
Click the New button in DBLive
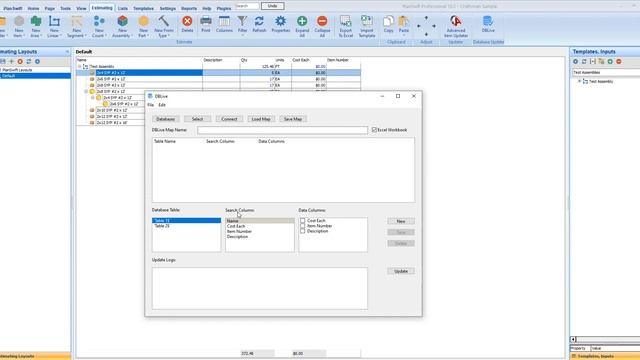click(x=401, y=221)
